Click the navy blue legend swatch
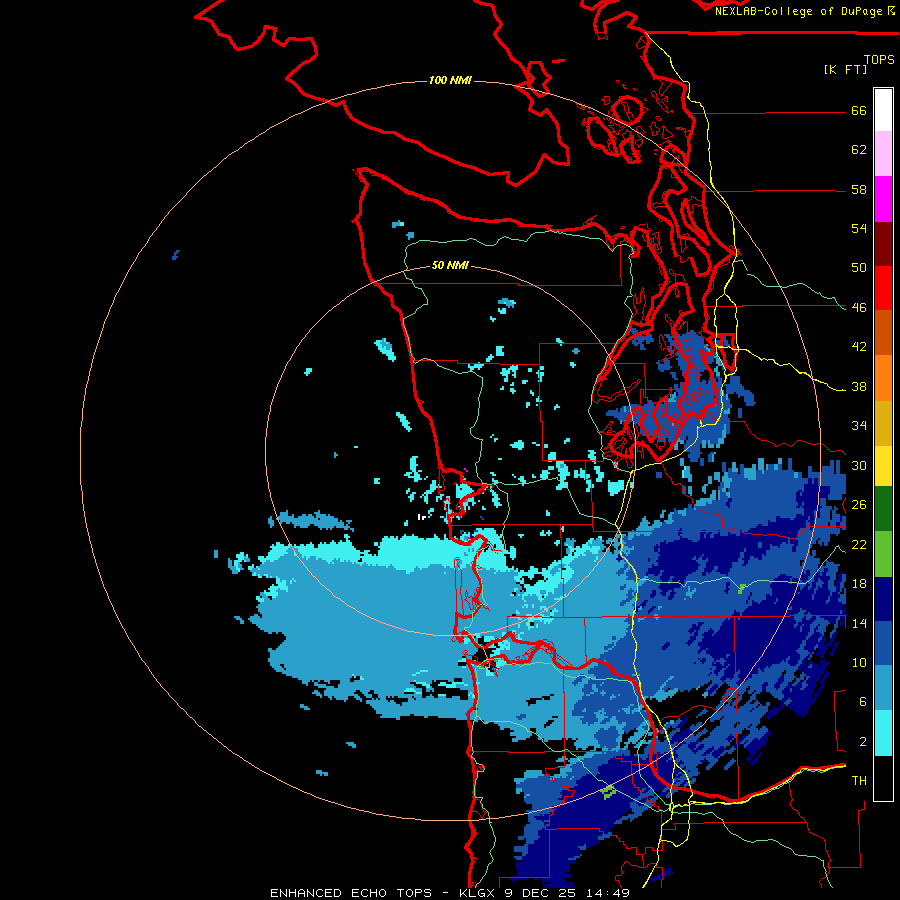This screenshot has width=900, height=900. click(x=883, y=599)
